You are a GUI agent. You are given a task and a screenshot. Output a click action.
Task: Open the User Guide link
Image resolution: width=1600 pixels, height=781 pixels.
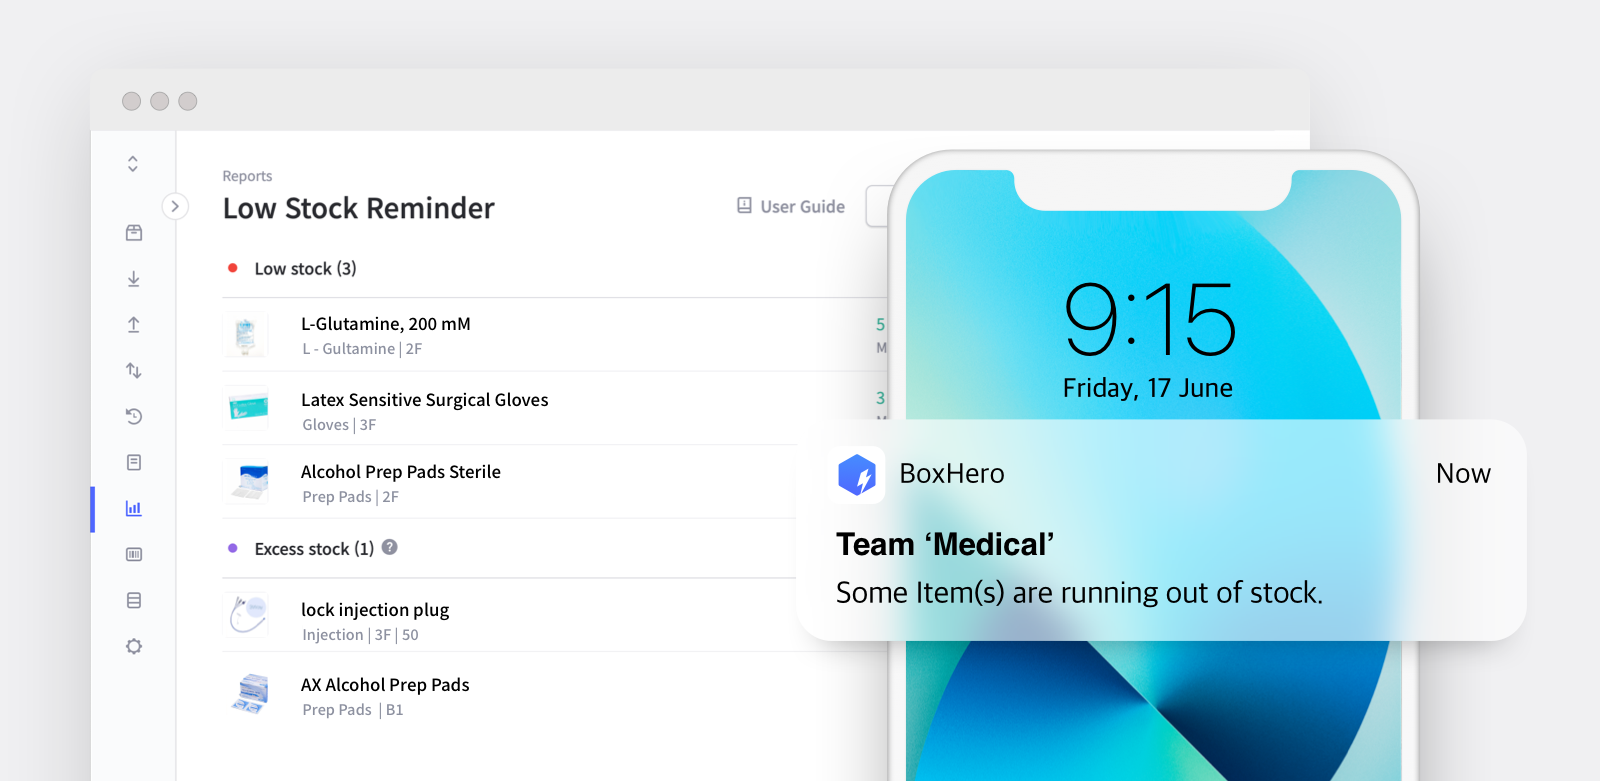(x=791, y=206)
